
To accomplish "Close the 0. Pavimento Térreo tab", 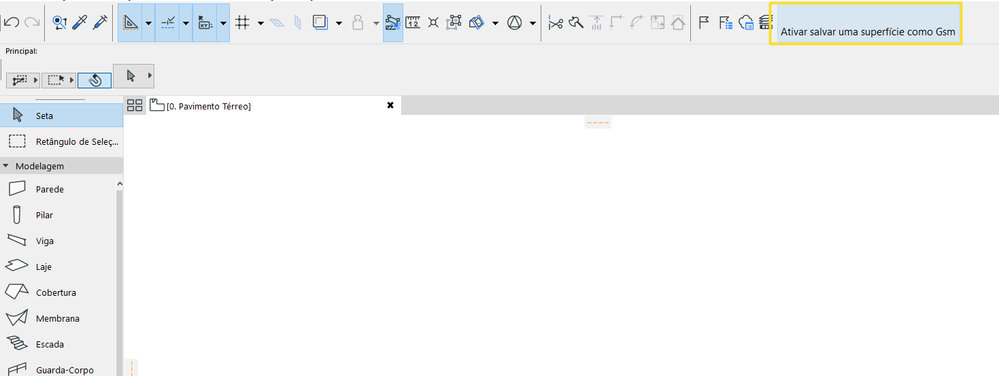I will [391, 105].
